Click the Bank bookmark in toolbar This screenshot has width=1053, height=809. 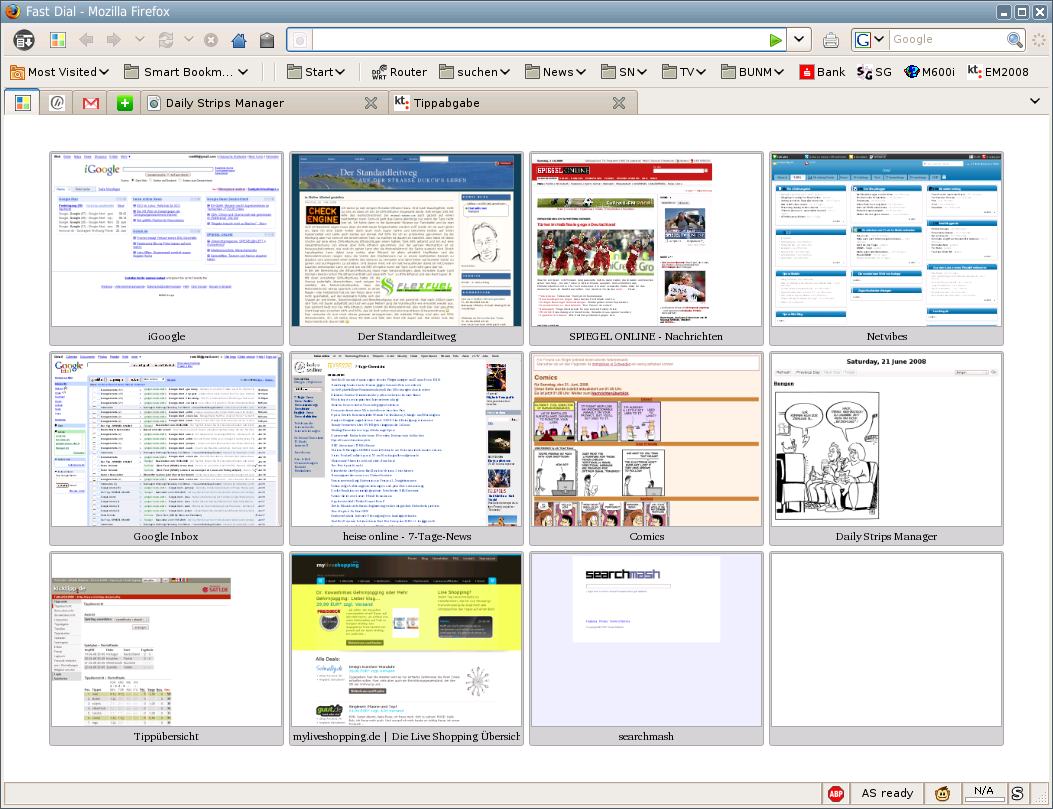(x=821, y=72)
